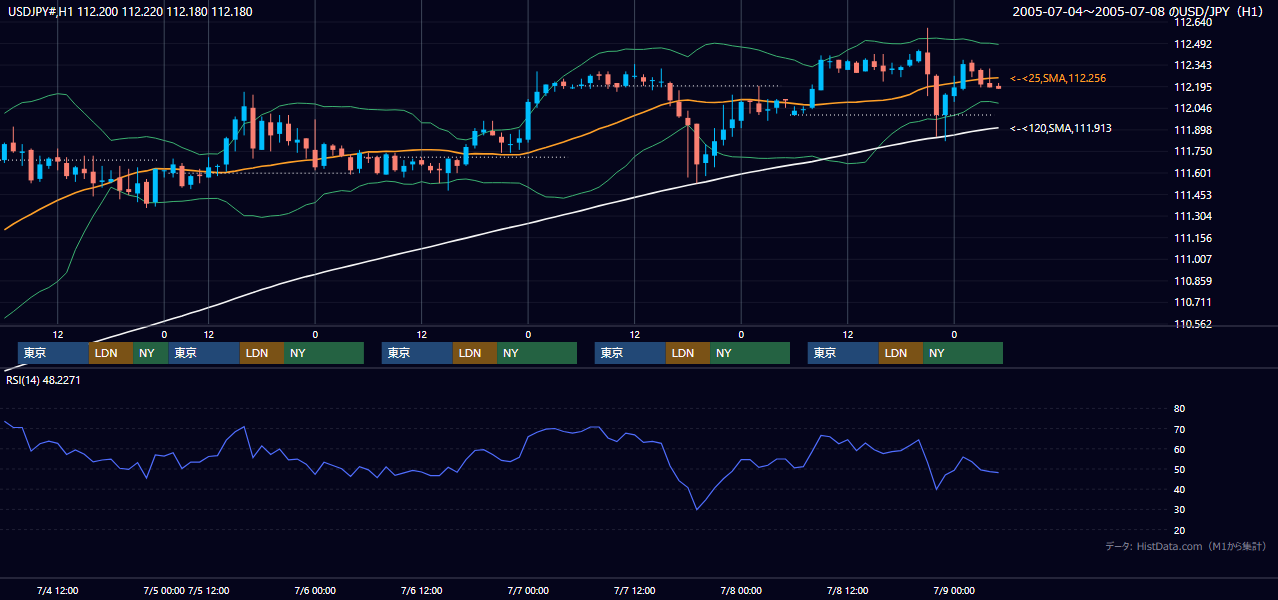Screen dimensions: 1278x600
Task: Select the NY session block for July 7
Action: 750,353
